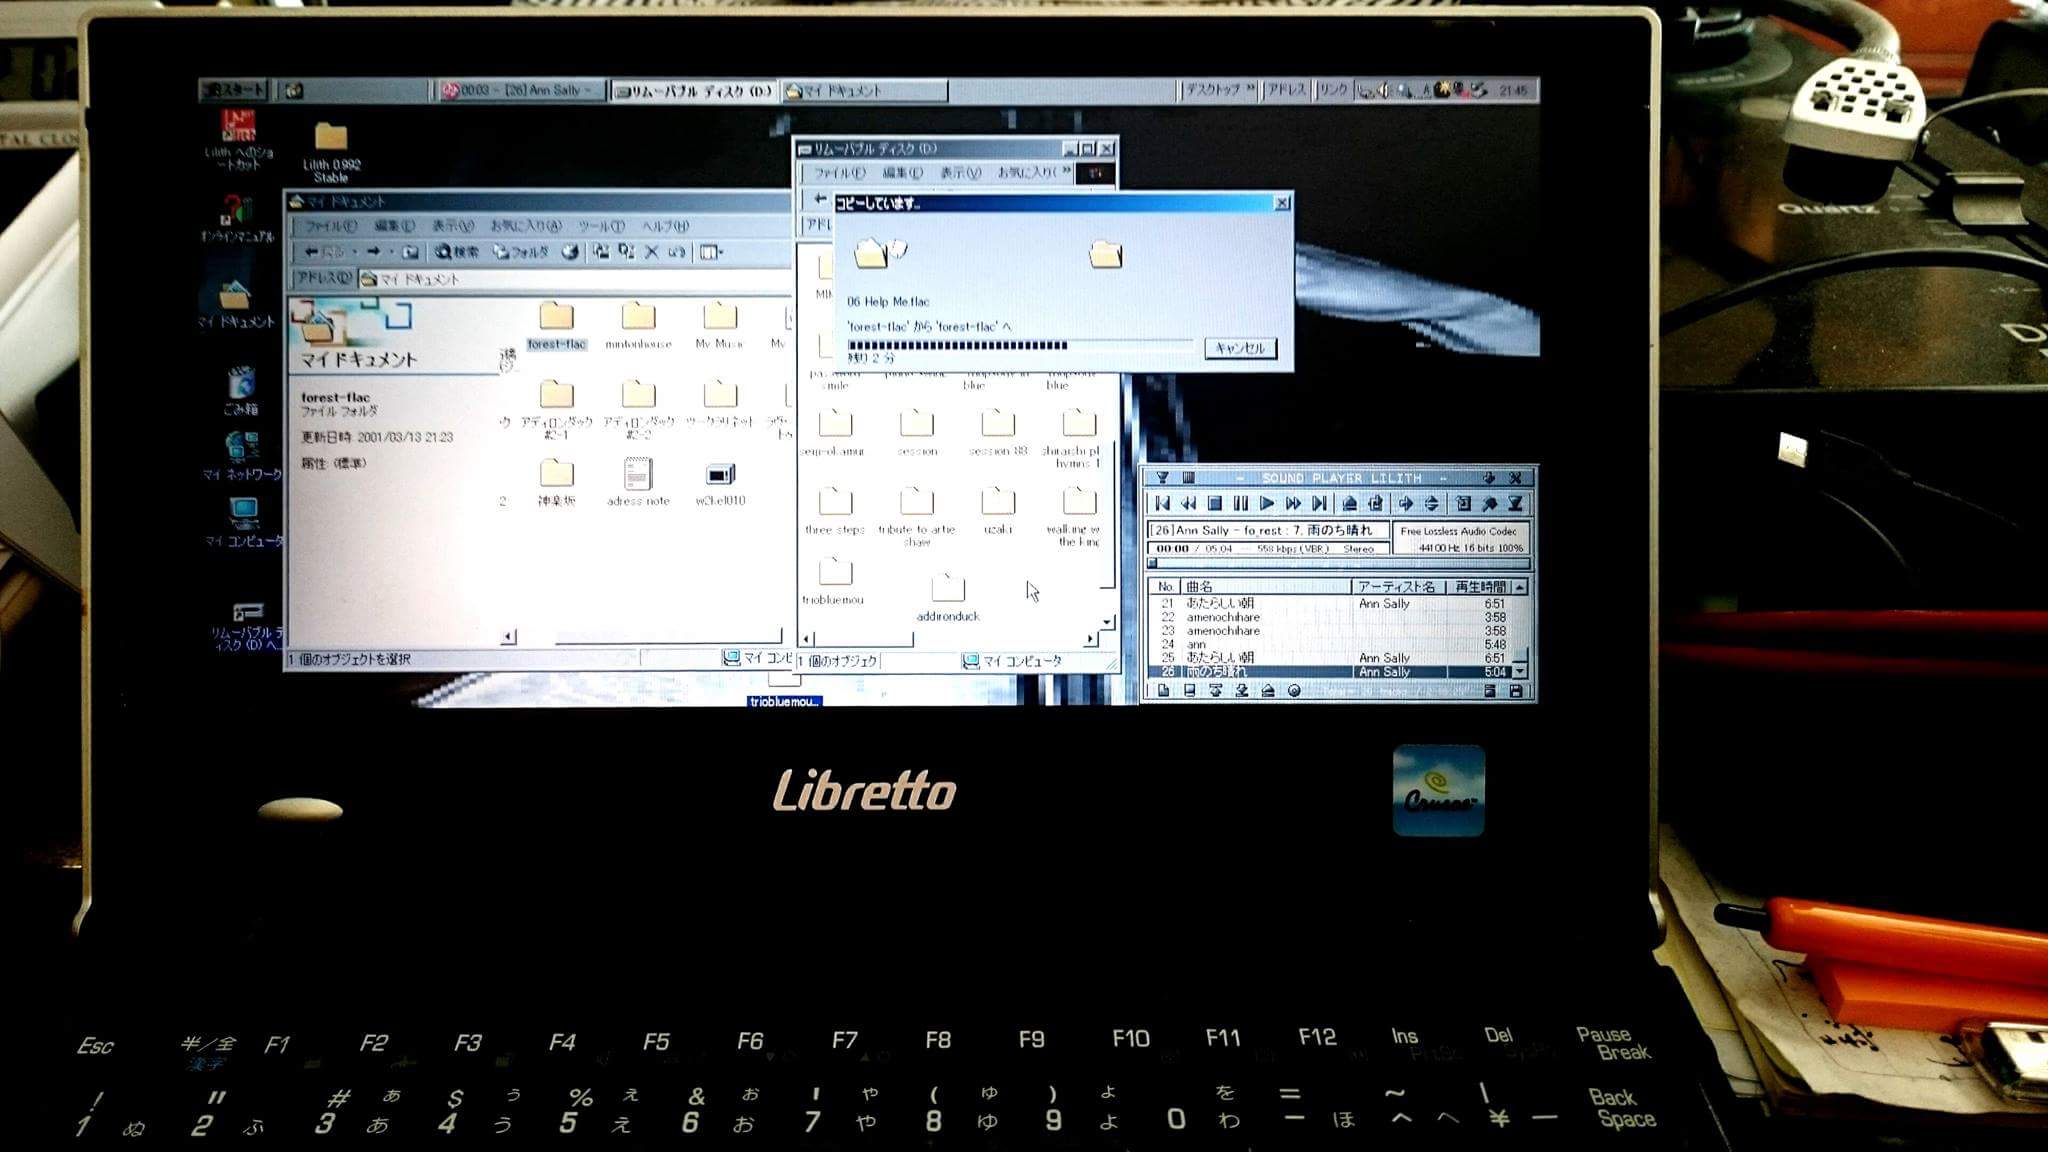Click フォルダ folders button in My Documents toolbar
Viewport: 2048px width, 1152px height.
[x=521, y=252]
